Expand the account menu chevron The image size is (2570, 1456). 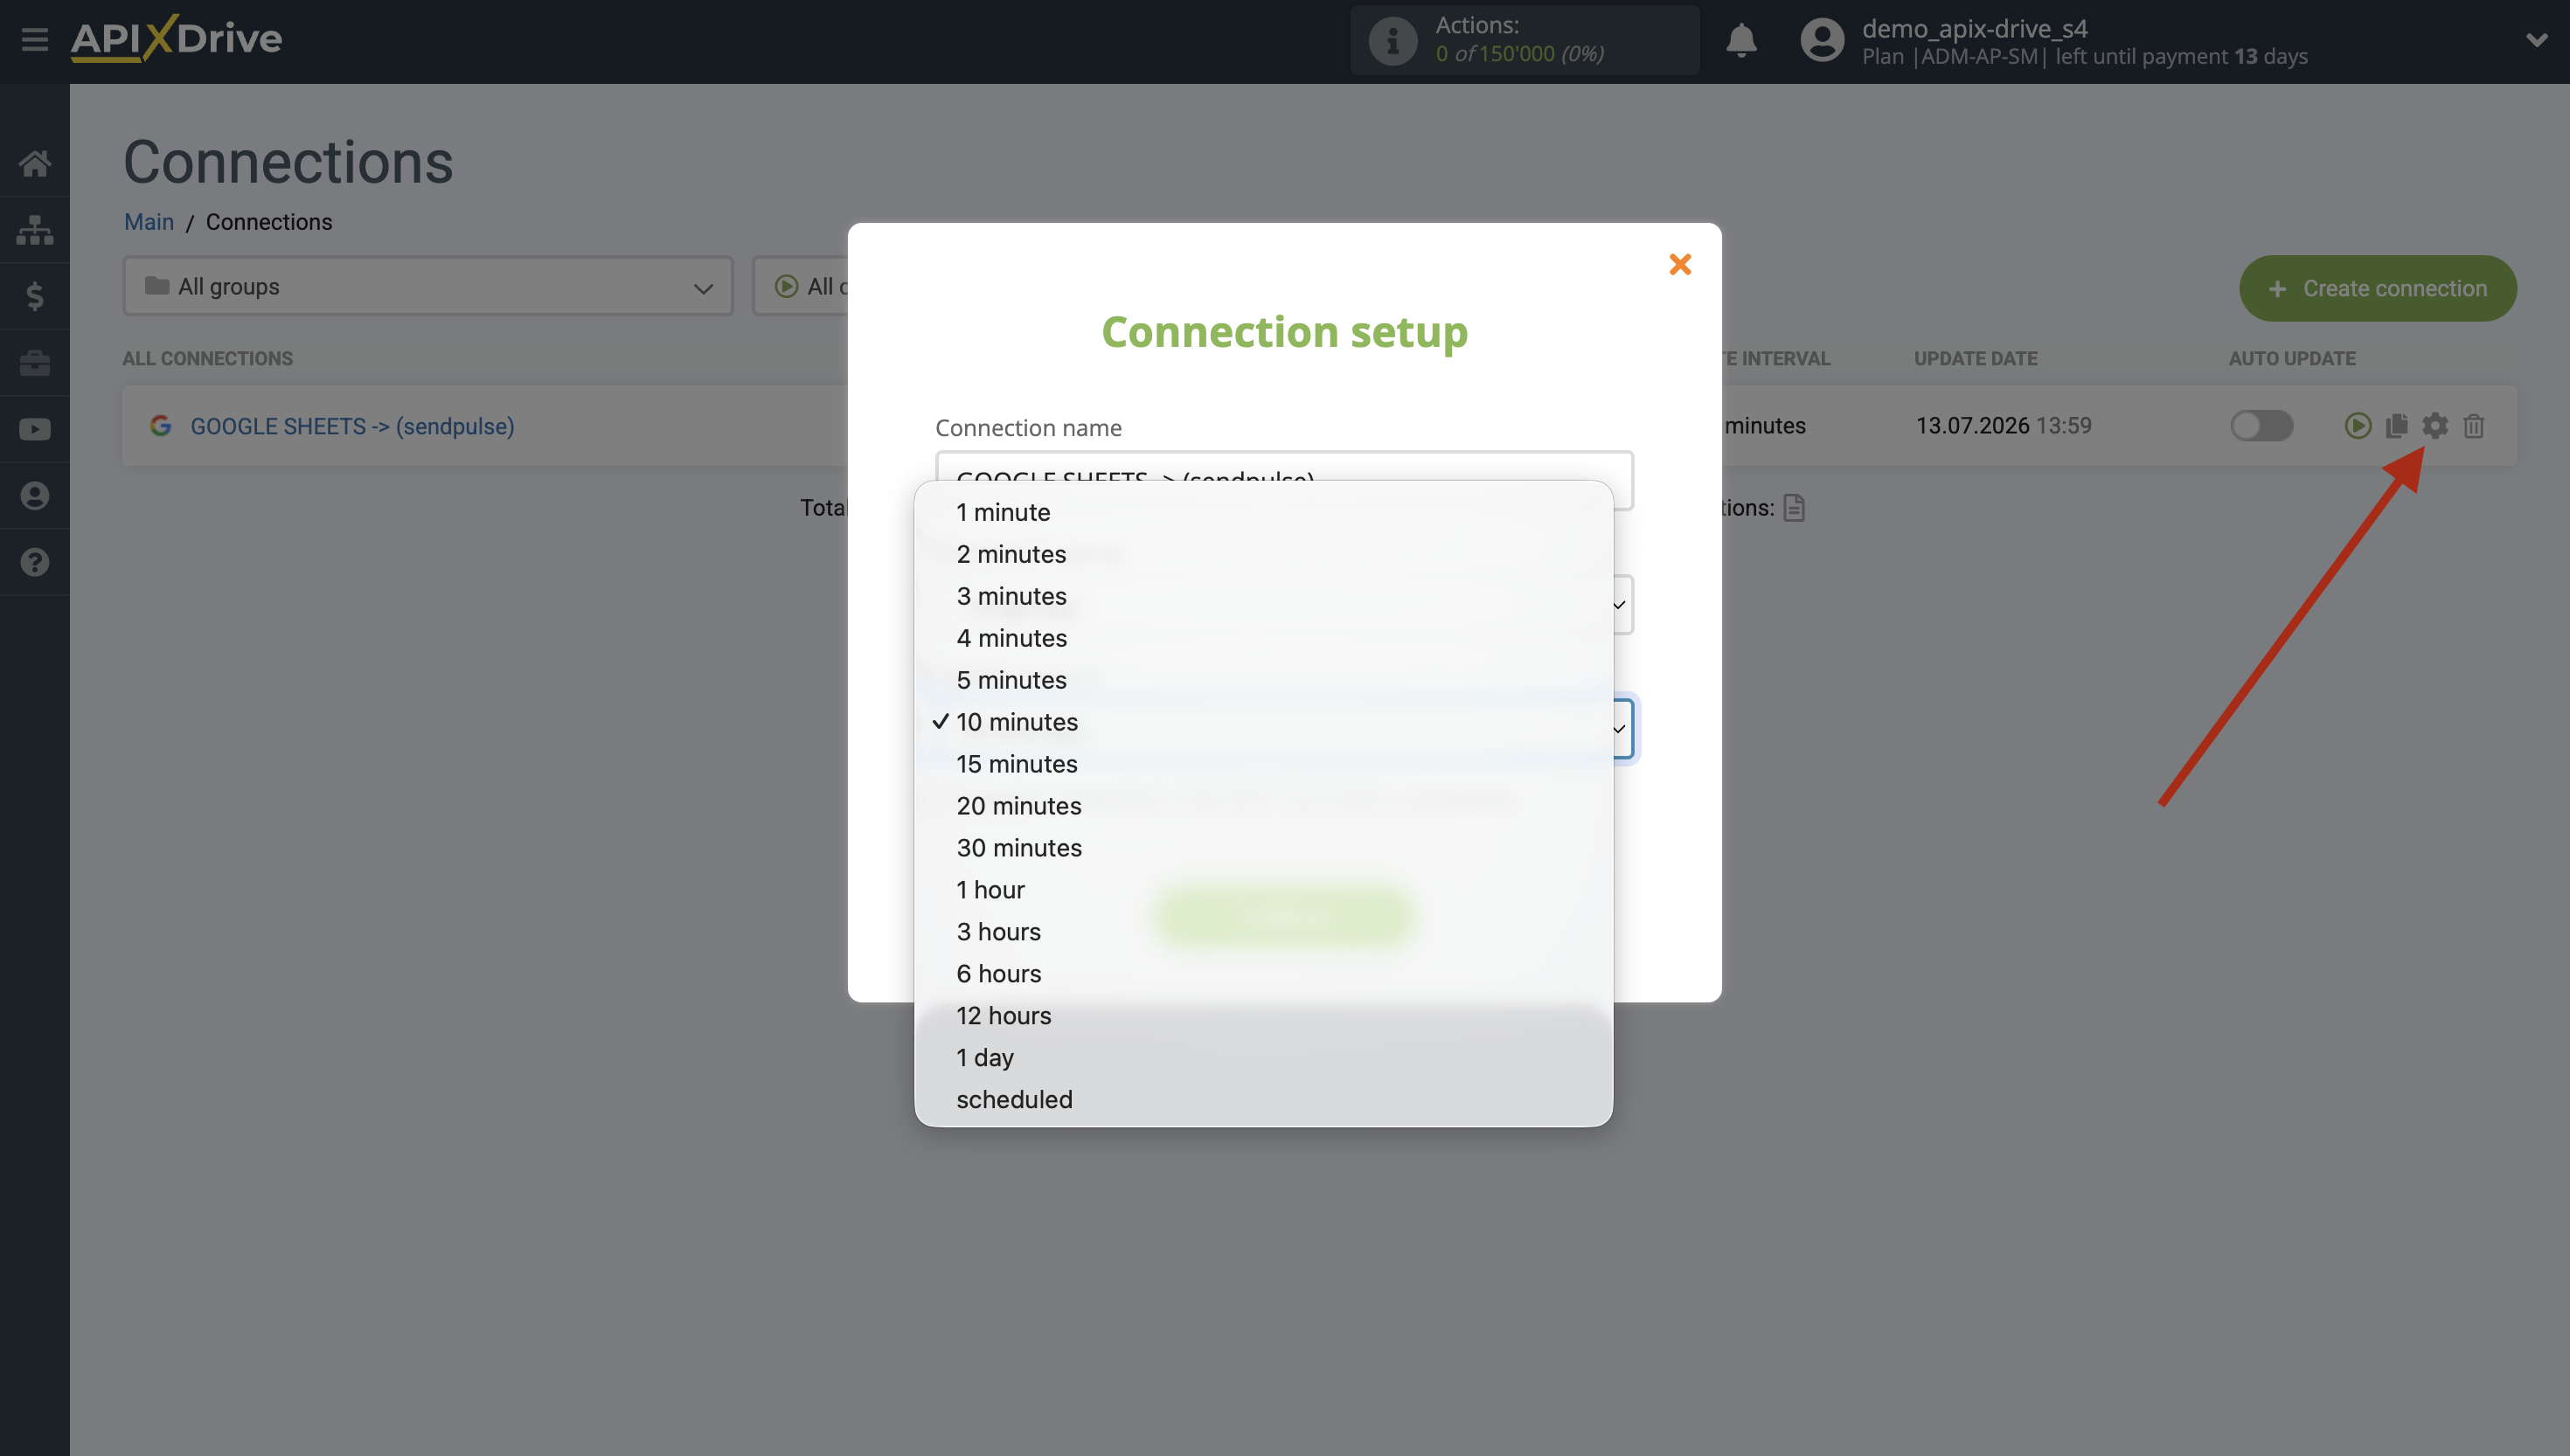point(2536,40)
